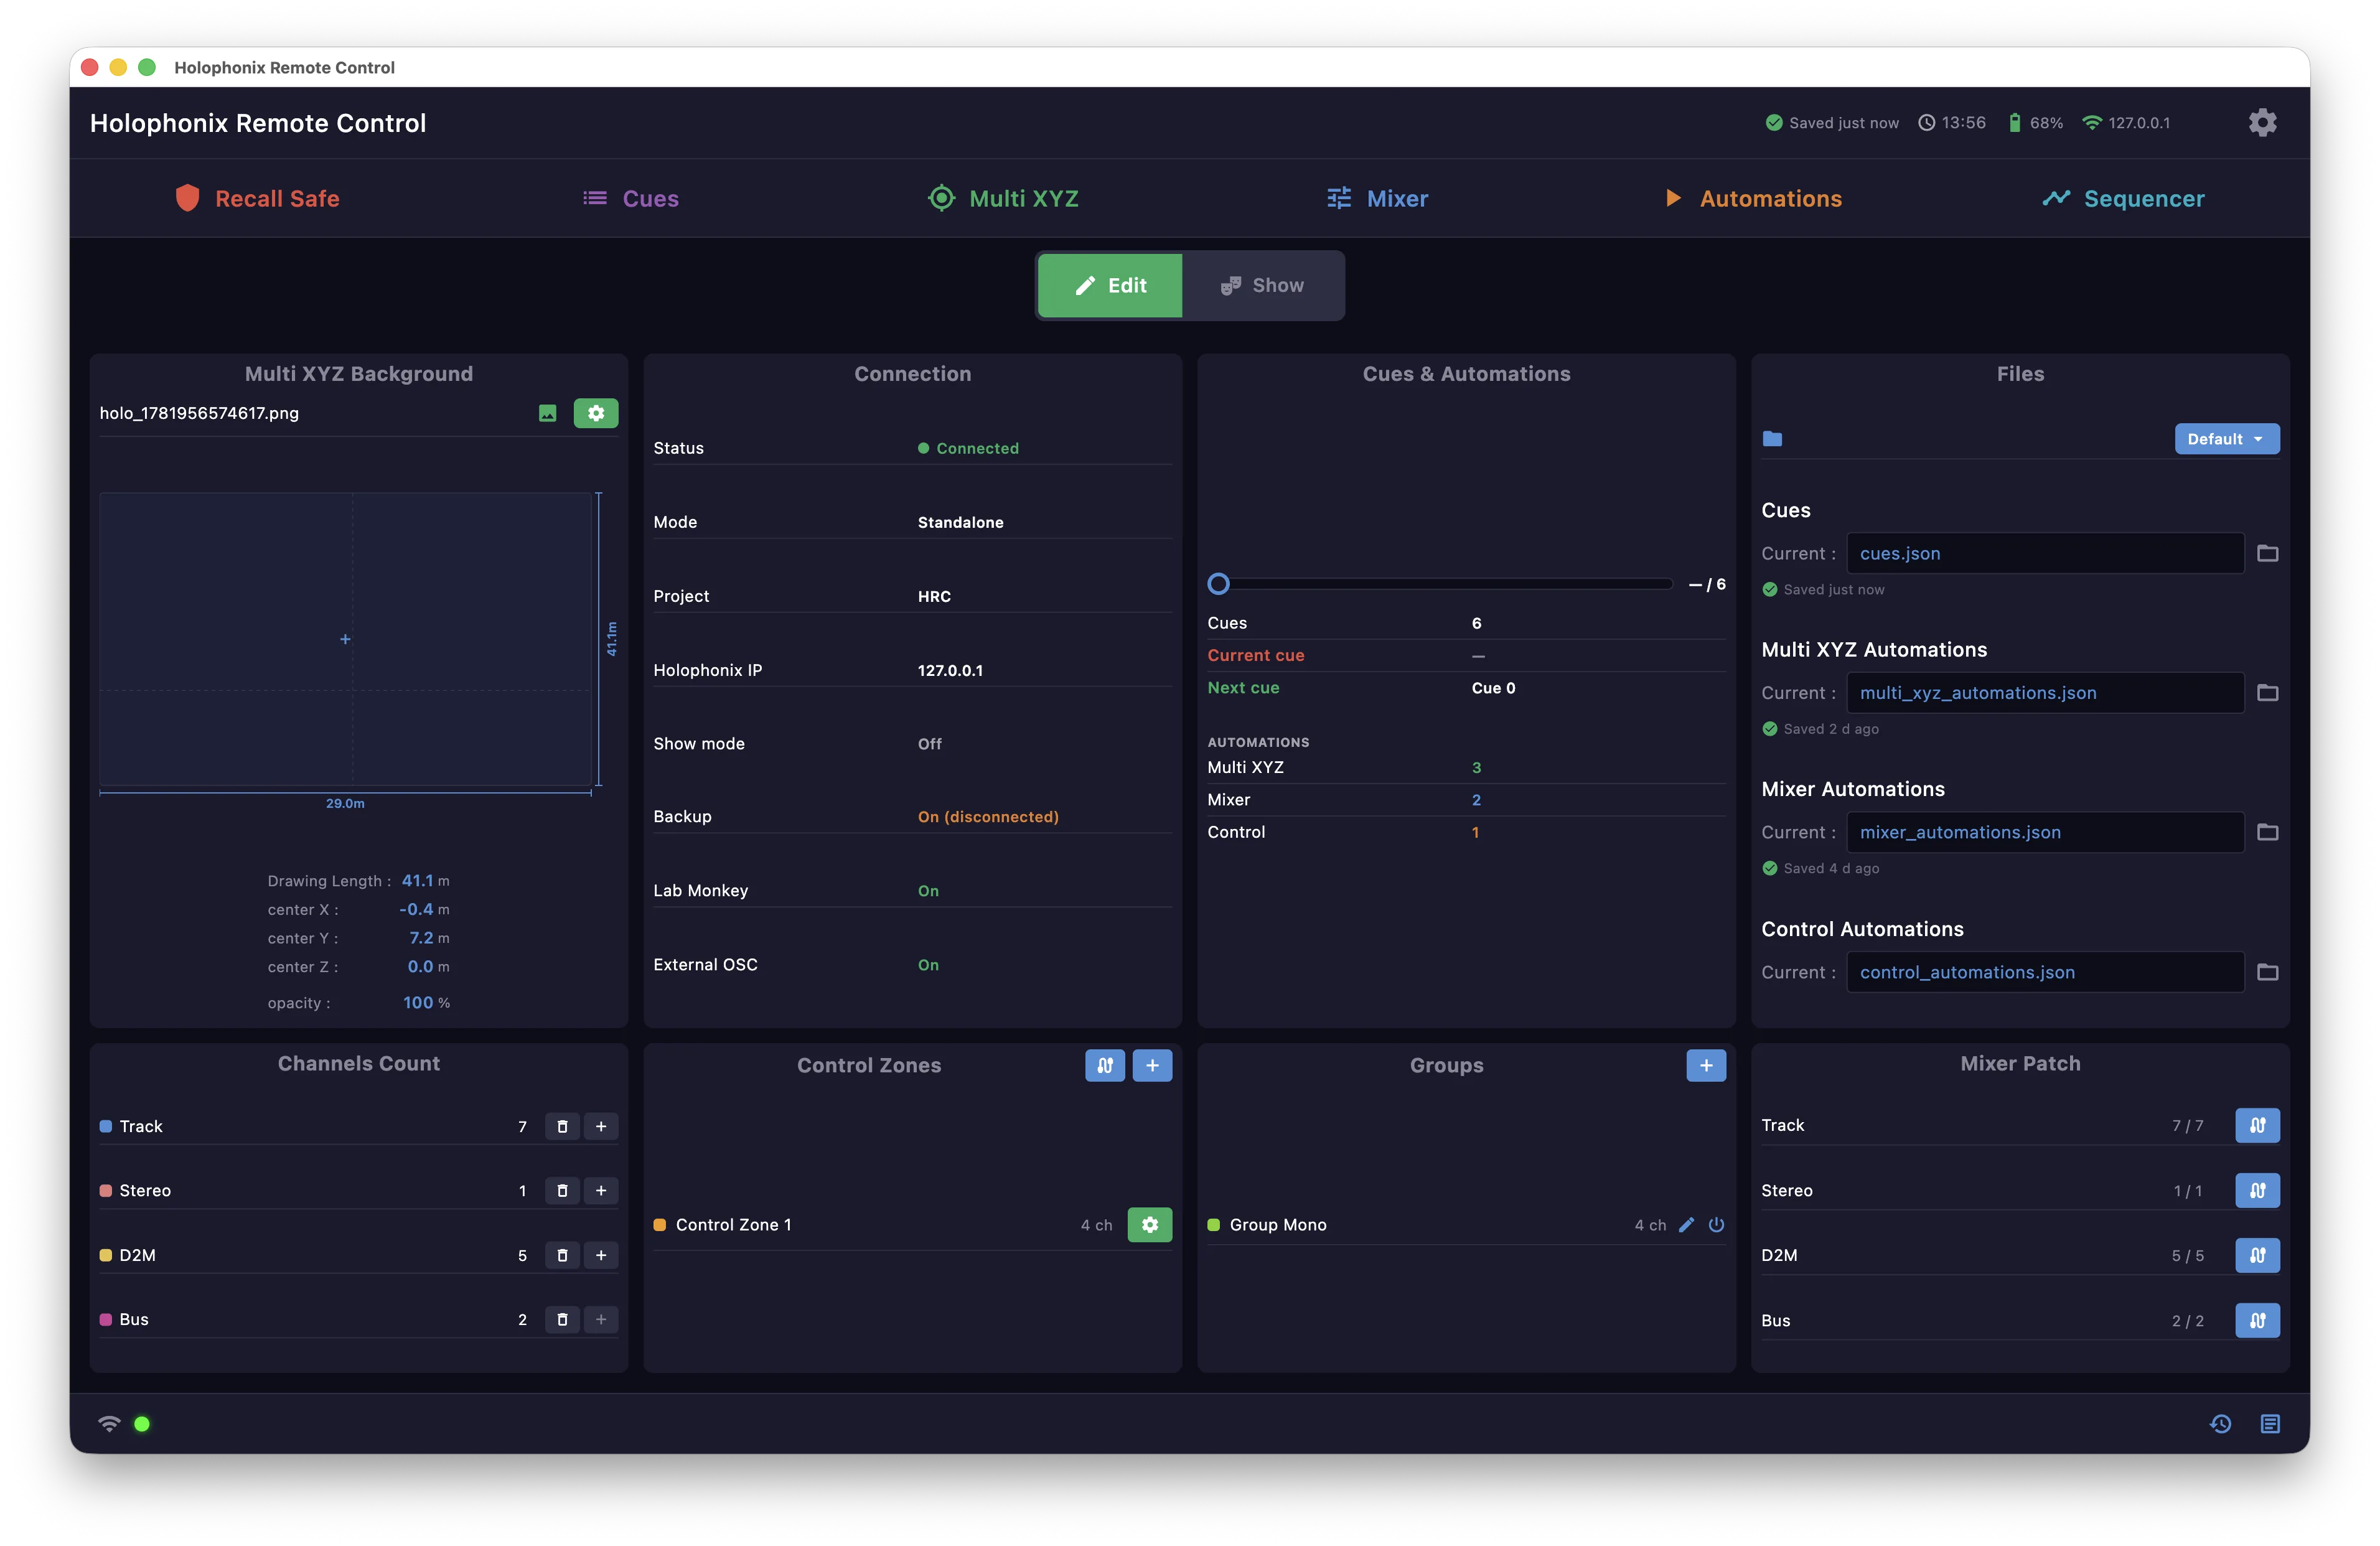2380x1546 pixels.
Task: Open Control Zones patch routing button
Action: click(x=1105, y=1065)
